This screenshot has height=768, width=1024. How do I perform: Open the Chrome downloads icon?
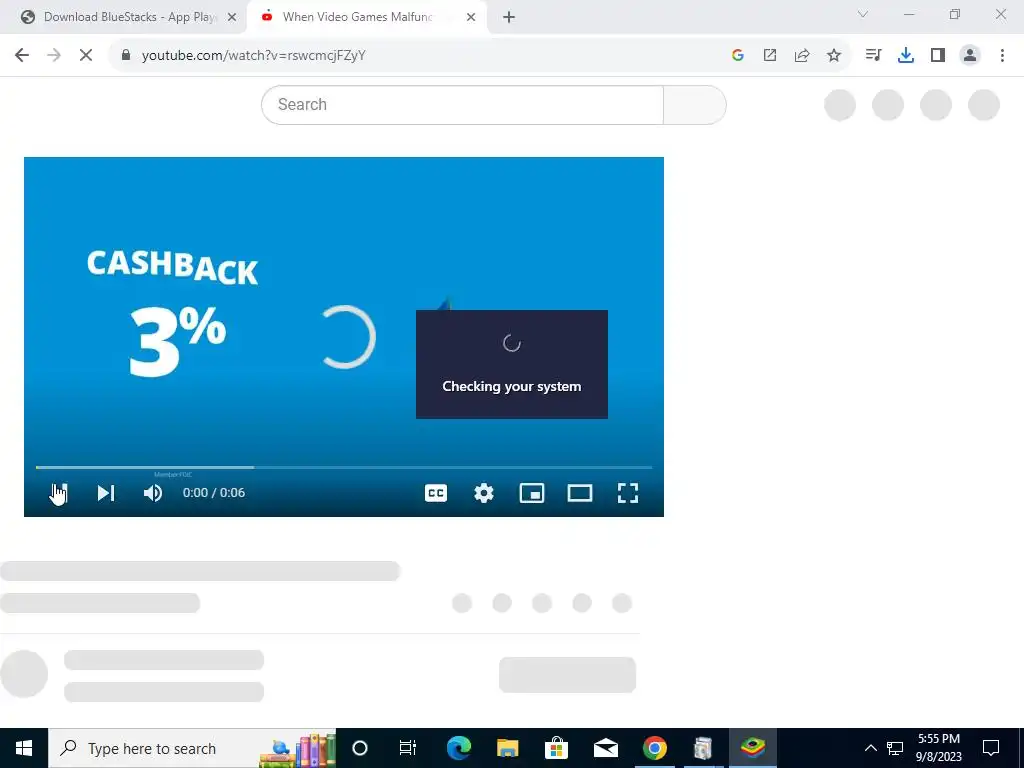pos(906,56)
